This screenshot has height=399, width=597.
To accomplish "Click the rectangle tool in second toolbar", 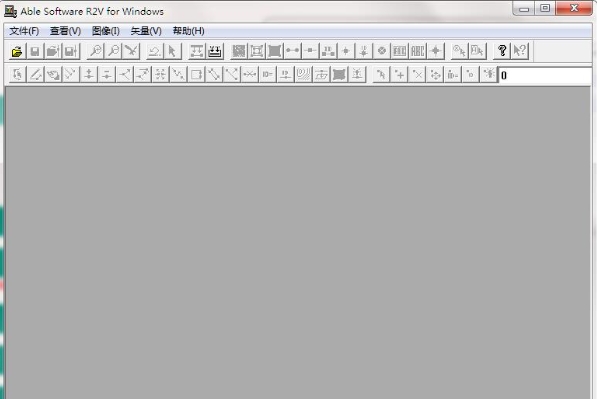I will (196, 75).
